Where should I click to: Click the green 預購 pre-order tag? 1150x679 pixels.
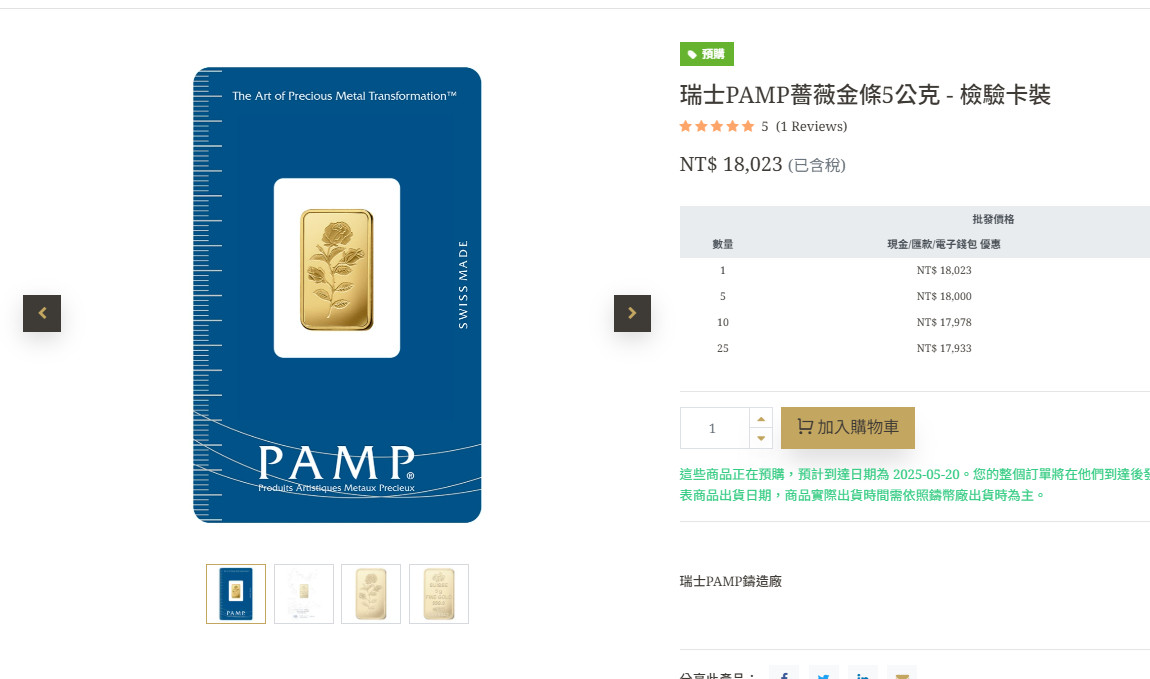tap(706, 54)
